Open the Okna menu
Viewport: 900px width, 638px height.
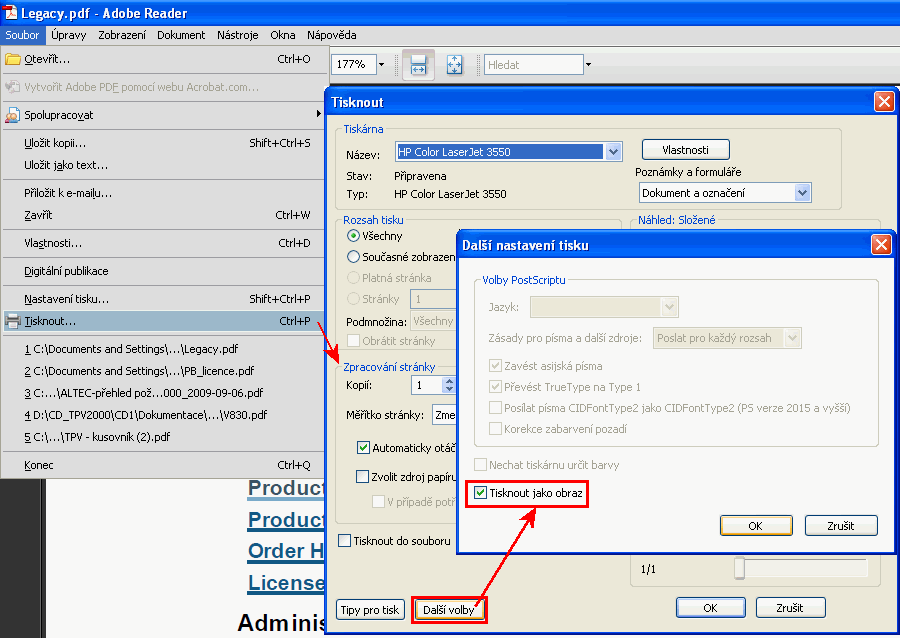click(x=283, y=35)
